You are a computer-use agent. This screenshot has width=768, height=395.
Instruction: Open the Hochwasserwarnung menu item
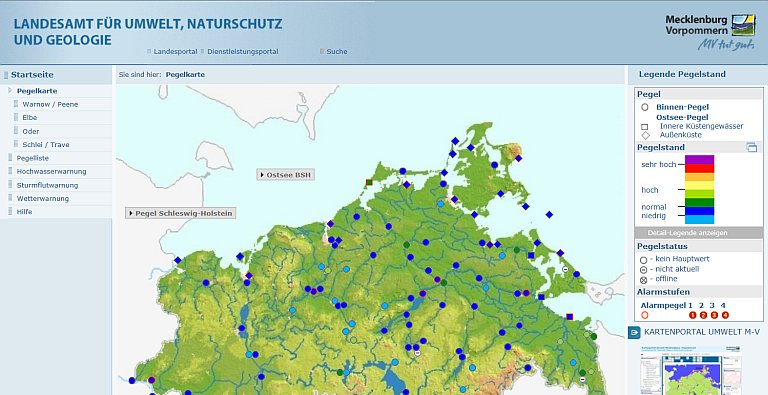point(51,172)
